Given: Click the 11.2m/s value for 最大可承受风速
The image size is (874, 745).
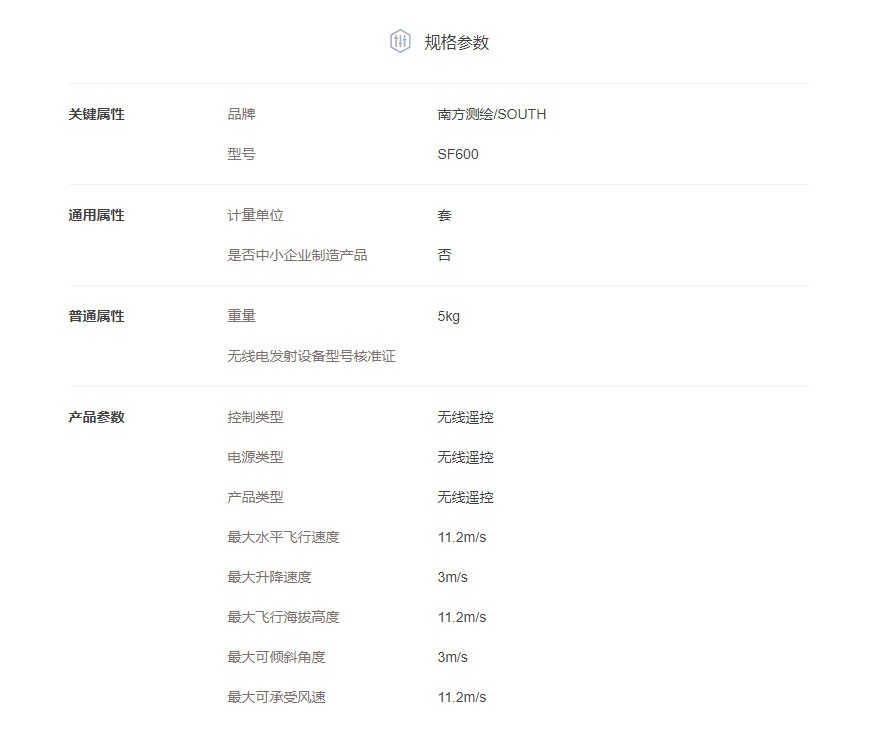Looking at the screenshot, I should pos(461,697).
